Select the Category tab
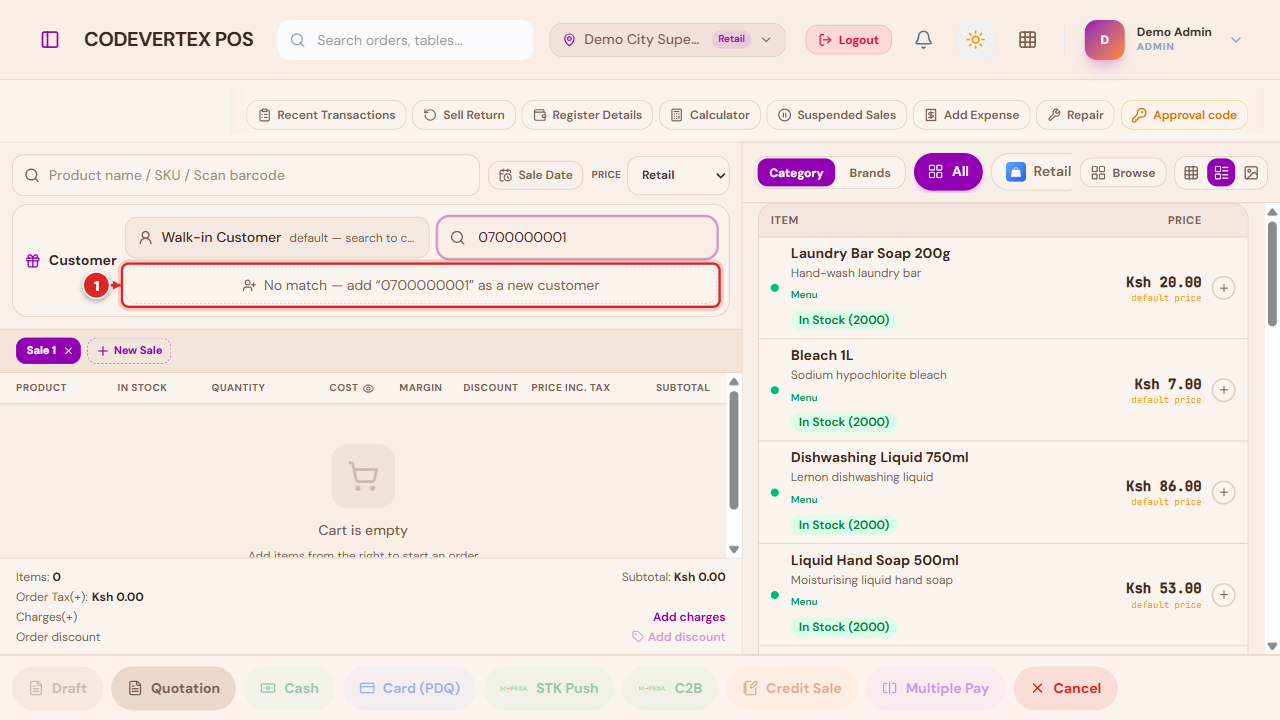This screenshot has width=1280, height=720. click(796, 173)
